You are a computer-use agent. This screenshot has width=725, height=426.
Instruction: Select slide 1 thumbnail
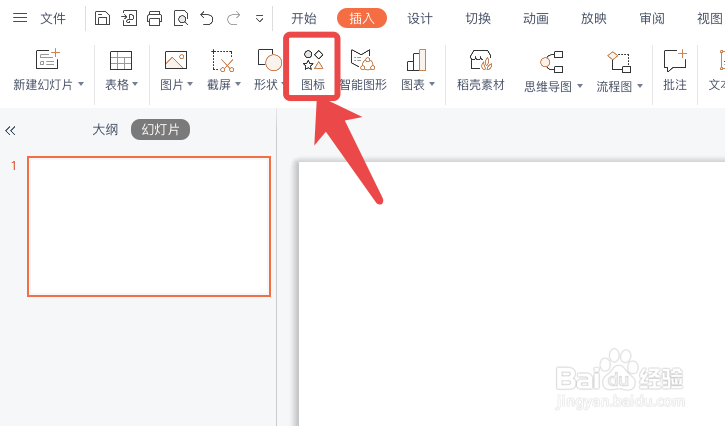(149, 226)
